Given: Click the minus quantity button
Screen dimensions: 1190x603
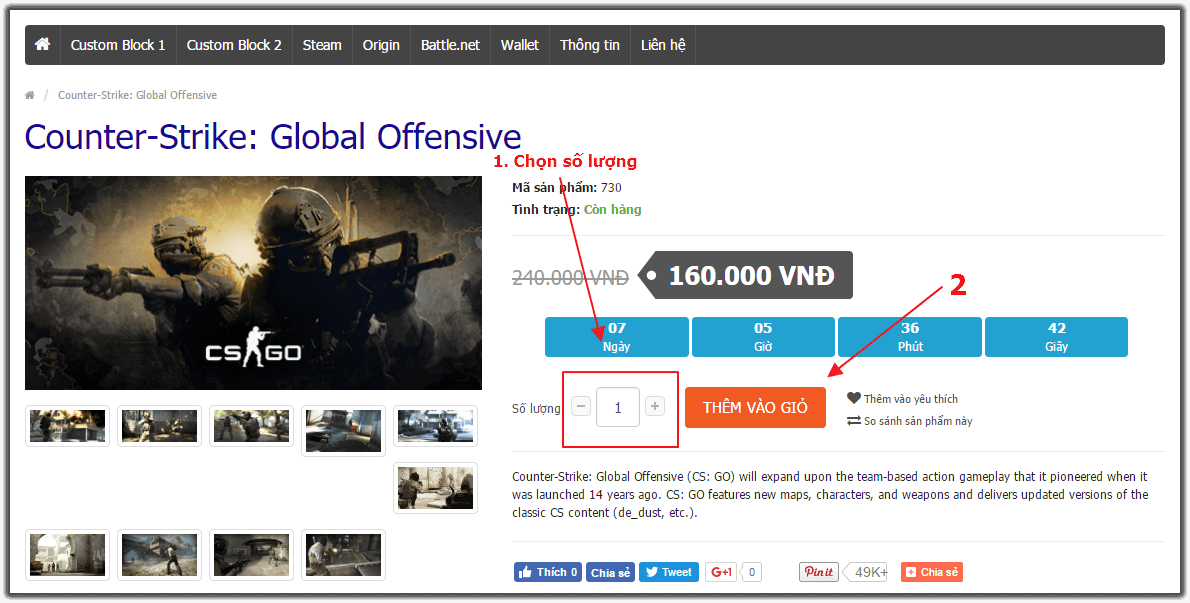Looking at the screenshot, I should 581,407.
